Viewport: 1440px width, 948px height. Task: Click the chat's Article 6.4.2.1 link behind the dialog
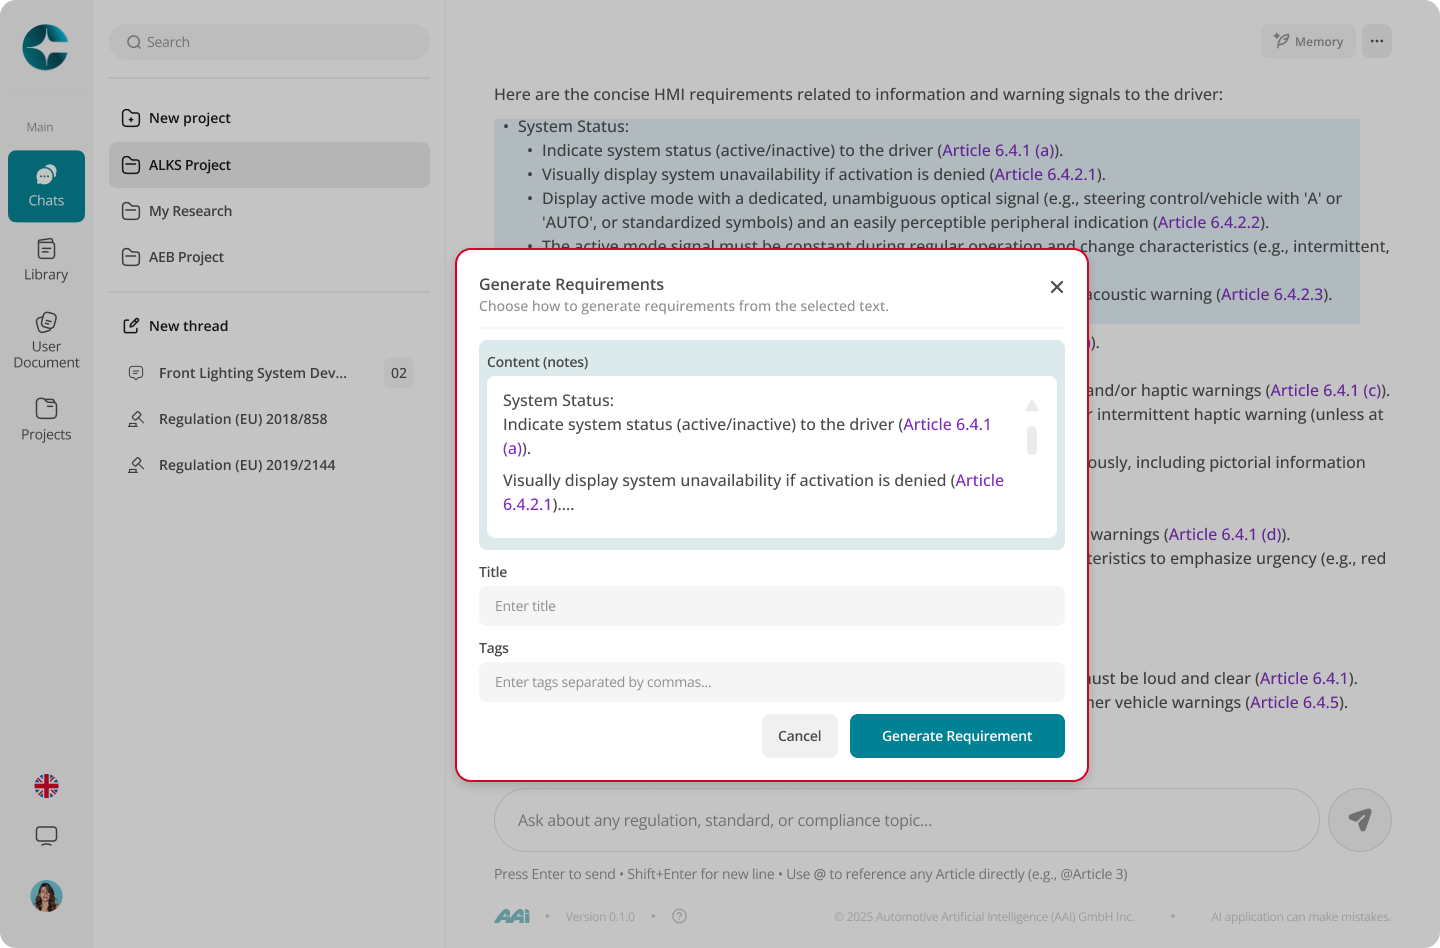click(x=1046, y=174)
